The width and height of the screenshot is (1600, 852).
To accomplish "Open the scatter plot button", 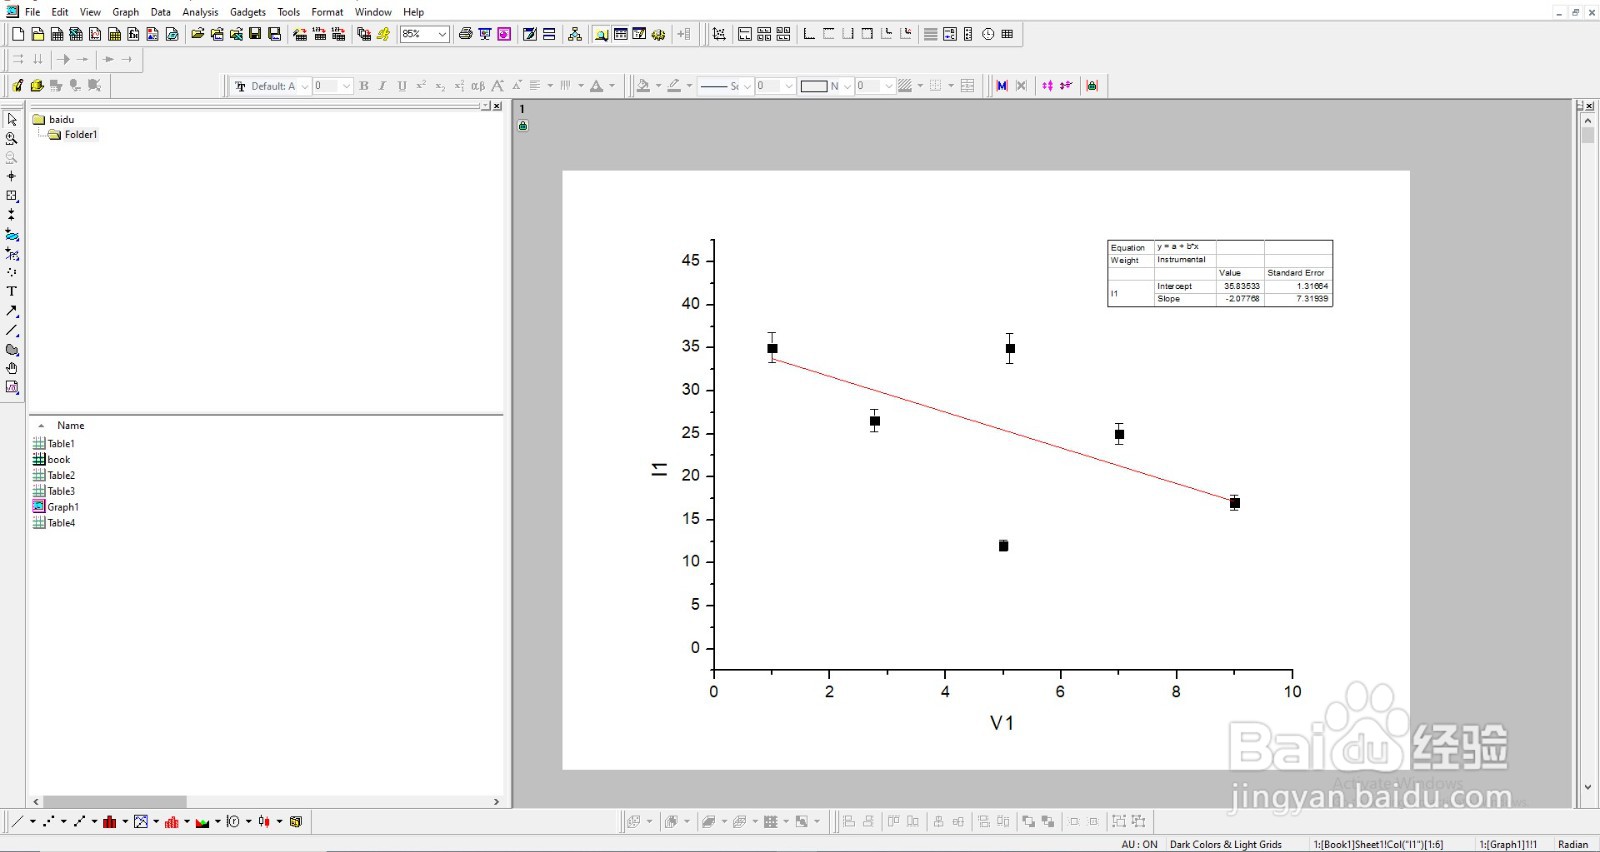I will click(48, 822).
